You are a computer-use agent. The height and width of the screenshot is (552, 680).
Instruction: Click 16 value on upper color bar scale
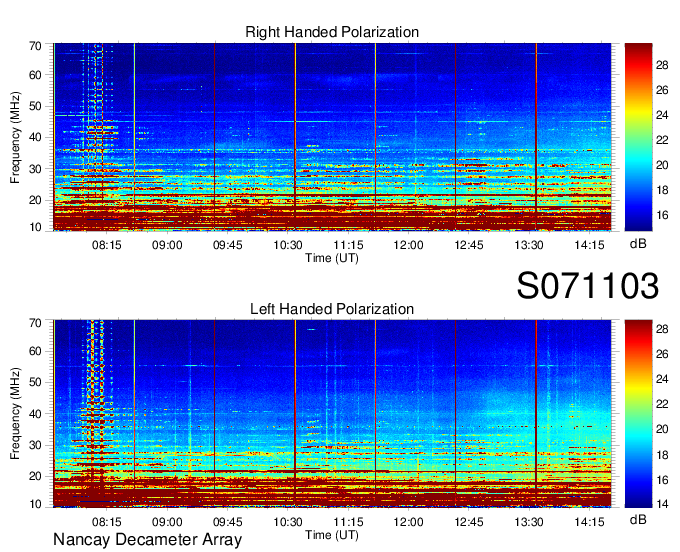(662, 215)
